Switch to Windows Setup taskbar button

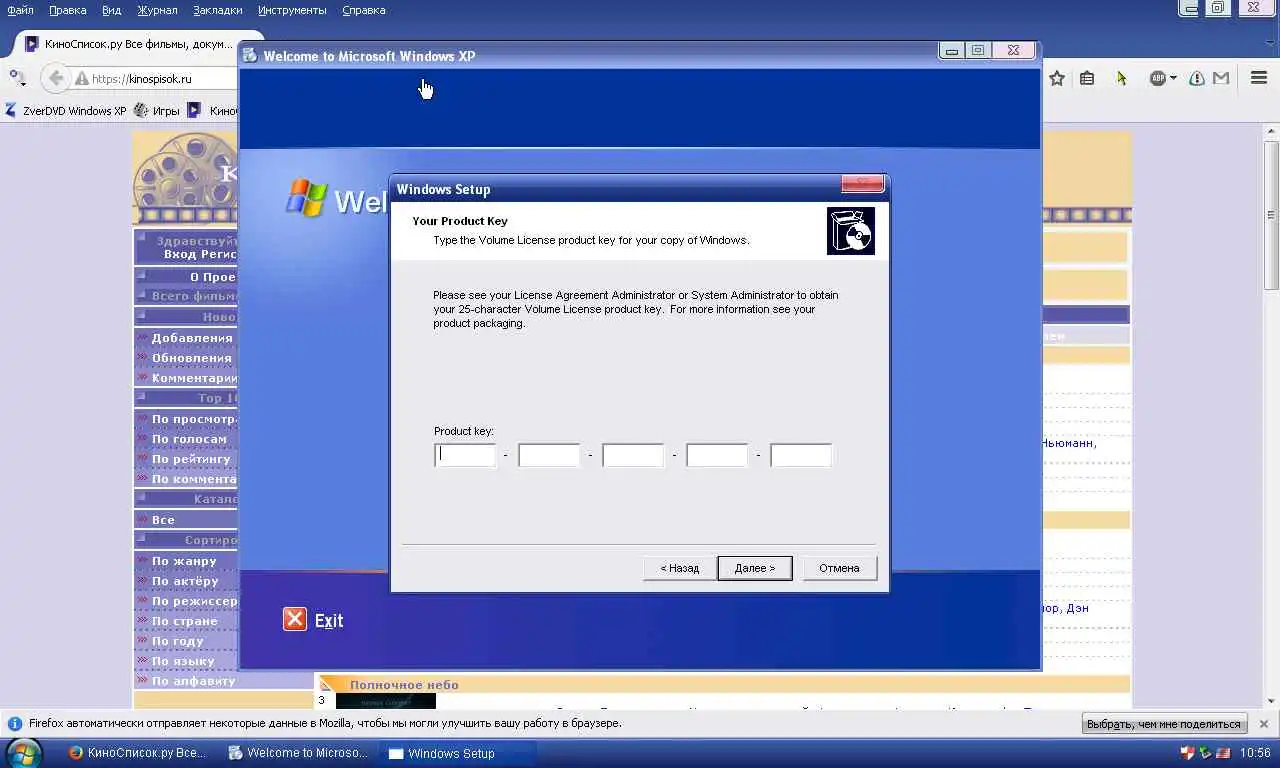coord(457,753)
